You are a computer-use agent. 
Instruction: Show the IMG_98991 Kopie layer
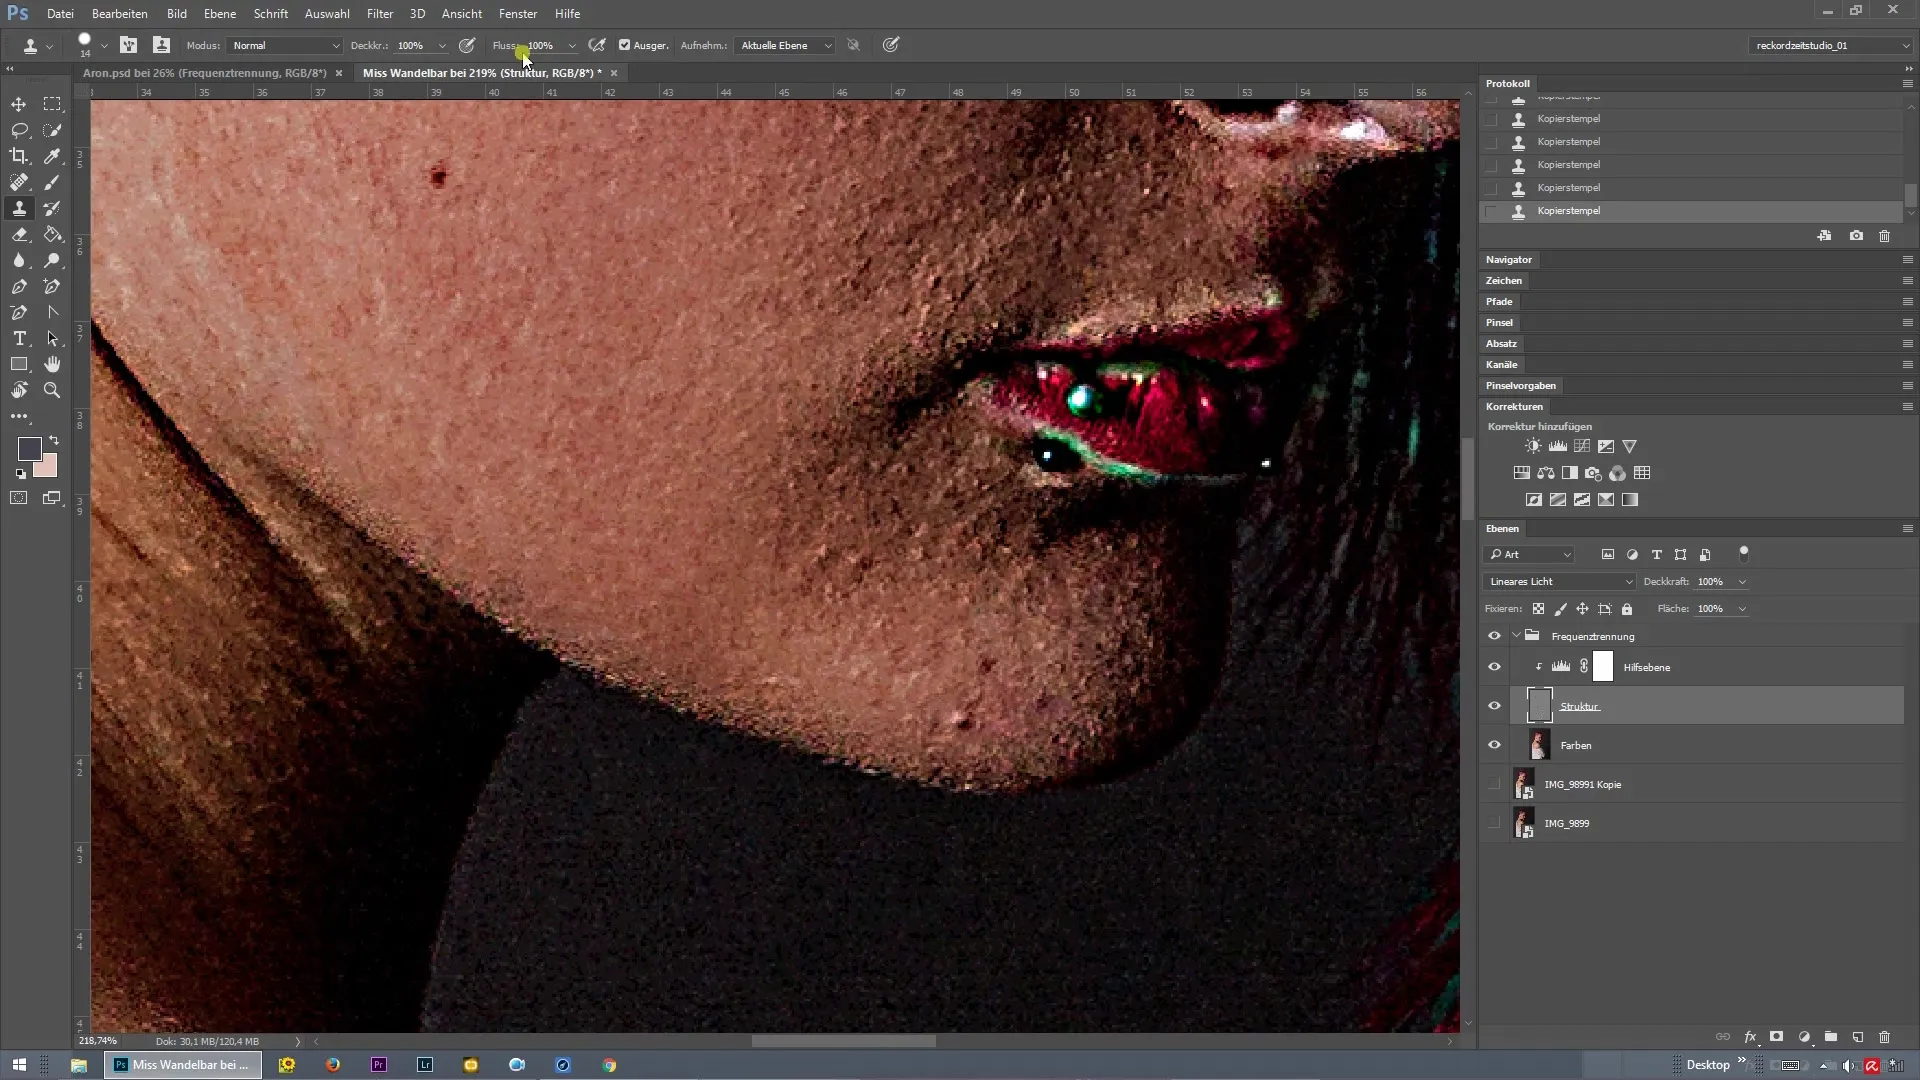click(x=1494, y=784)
